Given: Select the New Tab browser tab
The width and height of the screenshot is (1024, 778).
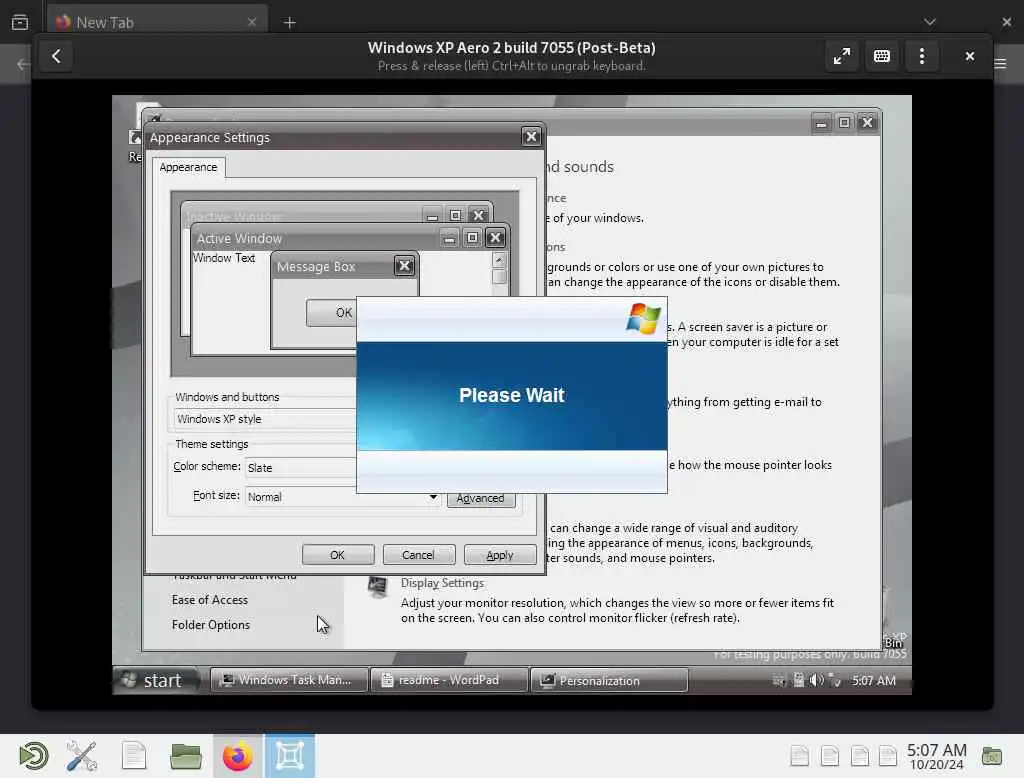Looking at the screenshot, I should [x=157, y=22].
